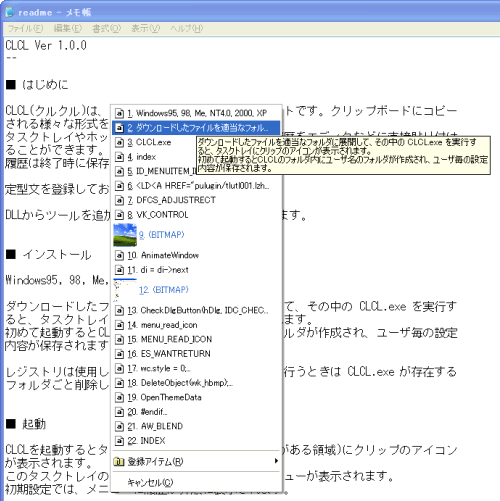Open the 書式(O) menu
Screen dimensions: 500x501
(x=106, y=29)
